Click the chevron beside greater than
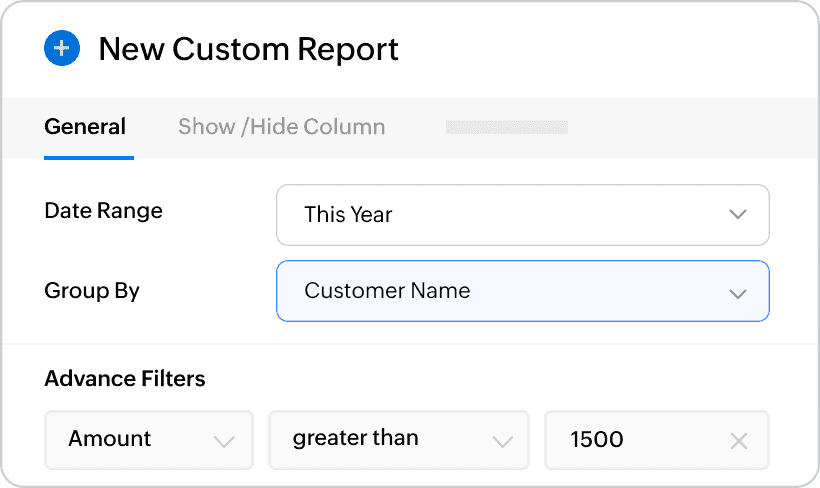Image resolution: width=820 pixels, height=488 pixels. 502,441
